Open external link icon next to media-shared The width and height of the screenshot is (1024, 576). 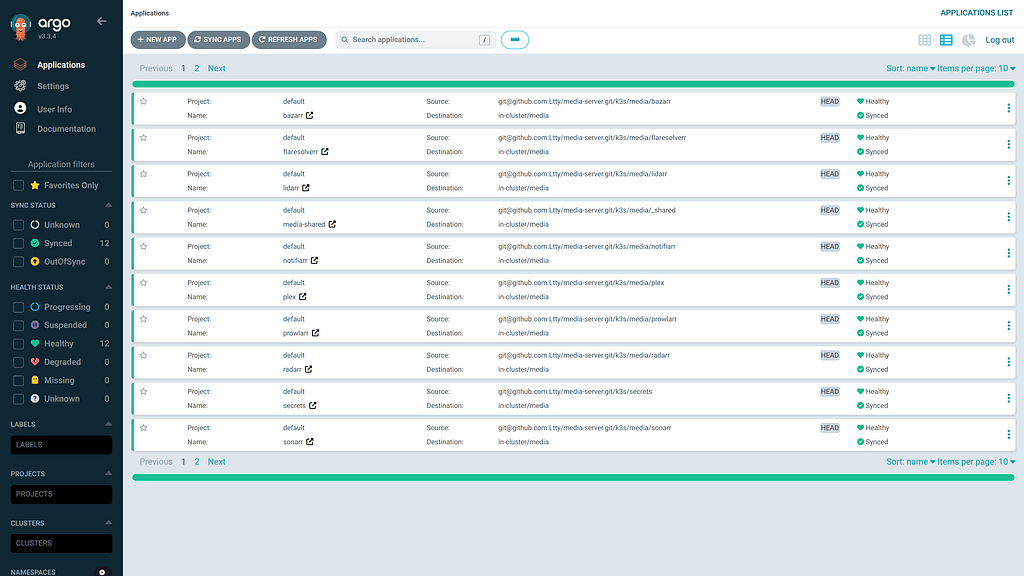pyautogui.click(x=332, y=224)
